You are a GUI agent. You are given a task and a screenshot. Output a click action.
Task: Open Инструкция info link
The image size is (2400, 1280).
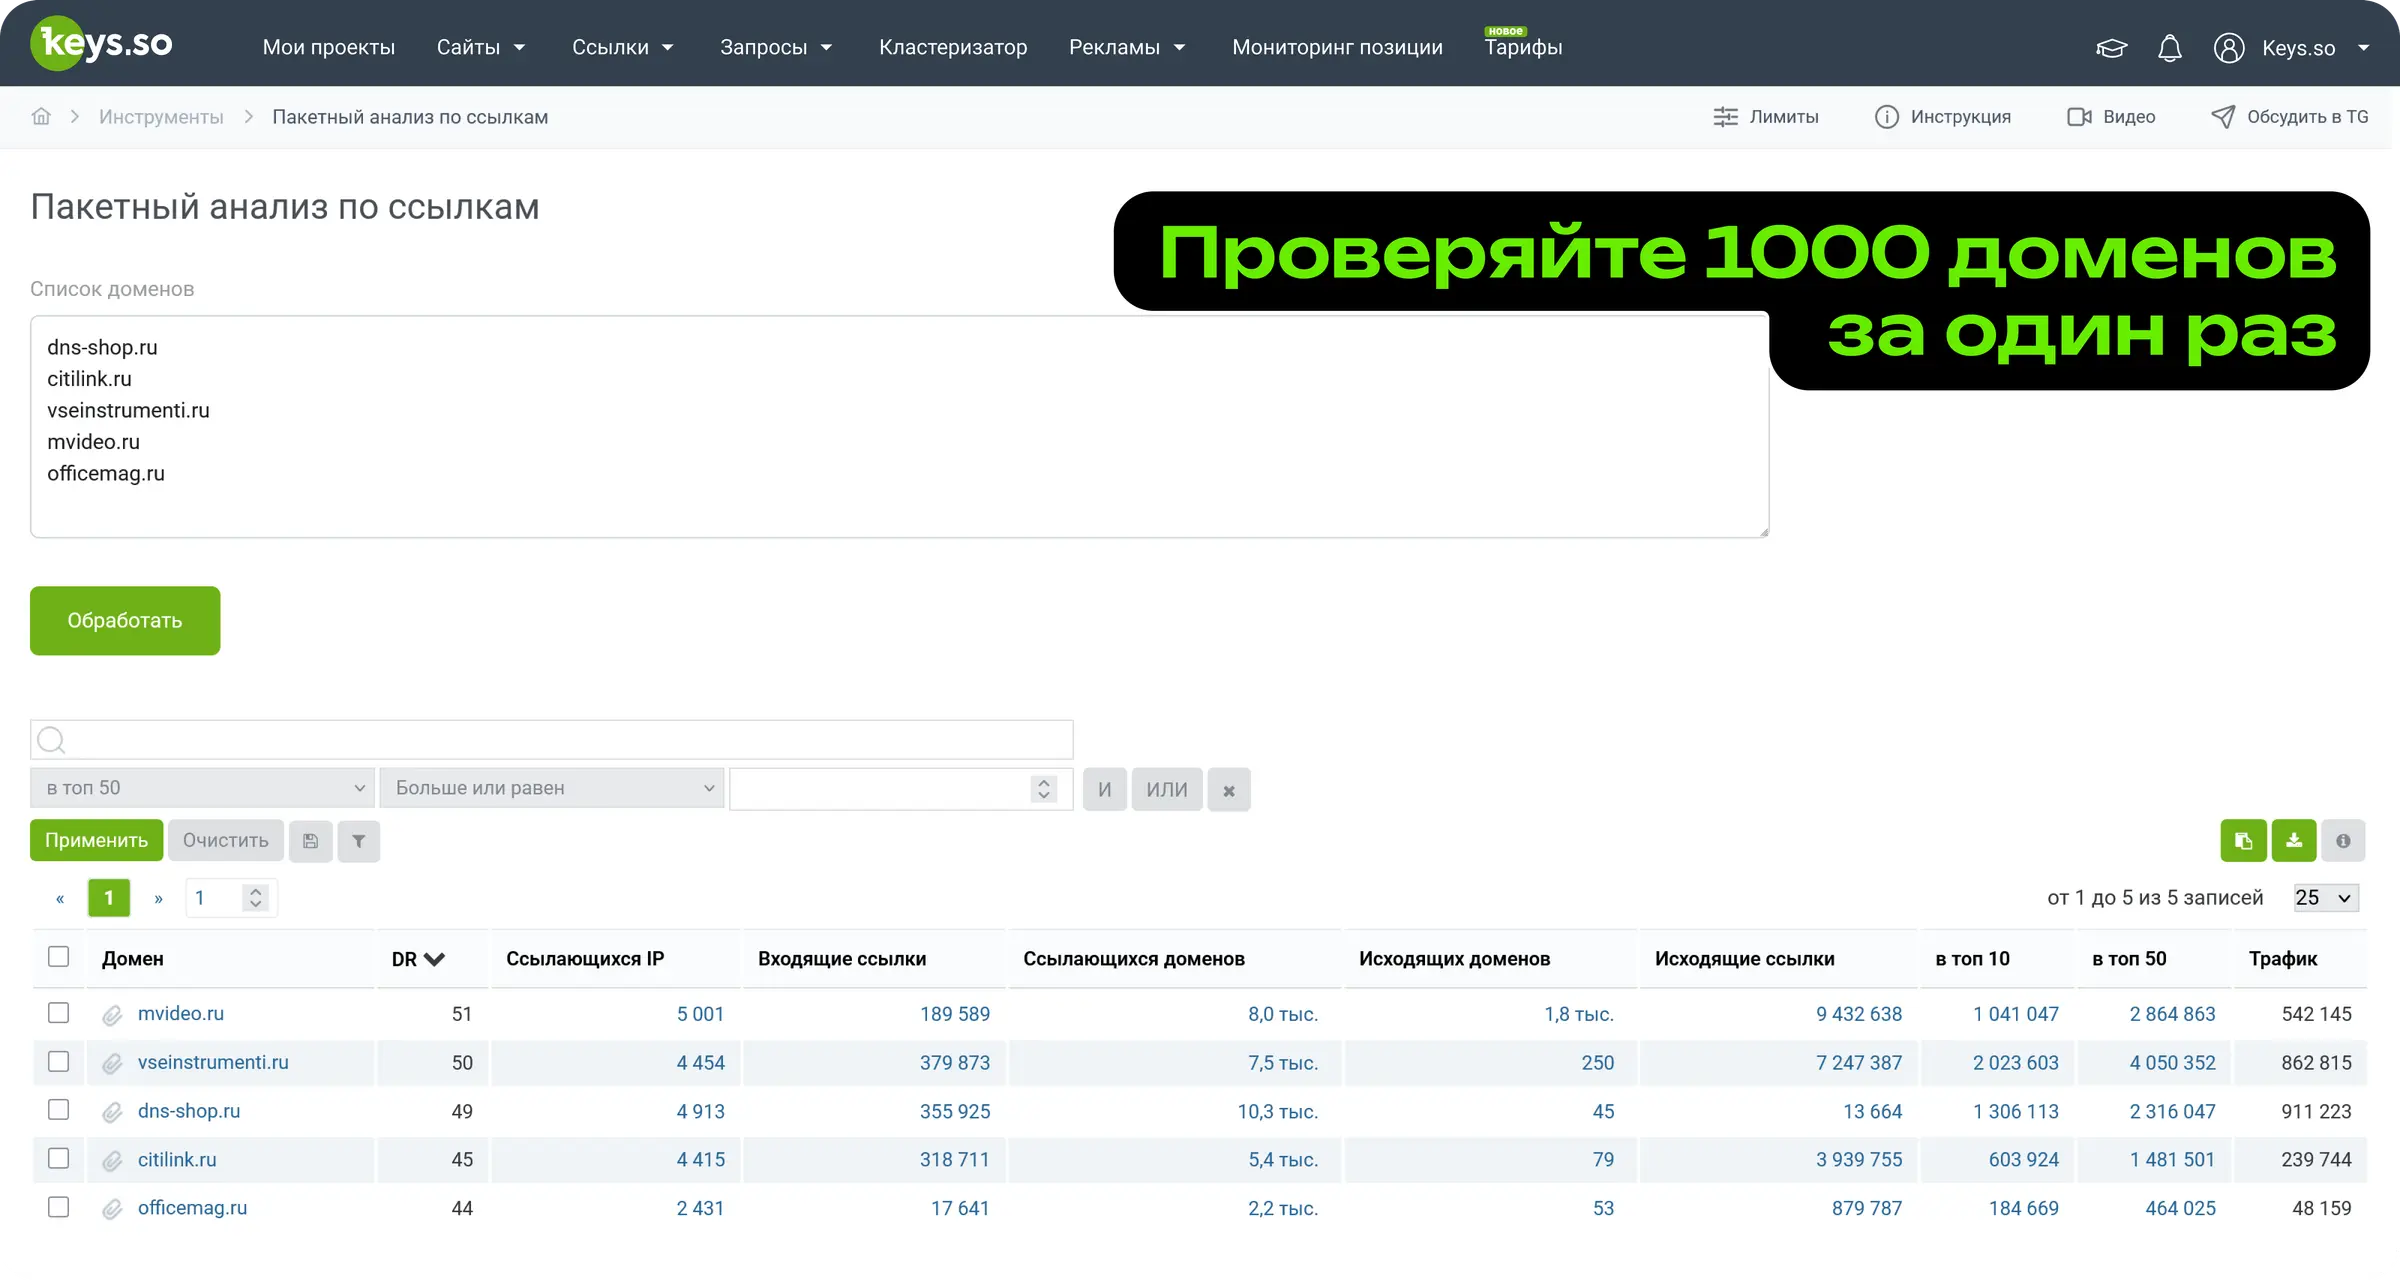[x=1942, y=117]
